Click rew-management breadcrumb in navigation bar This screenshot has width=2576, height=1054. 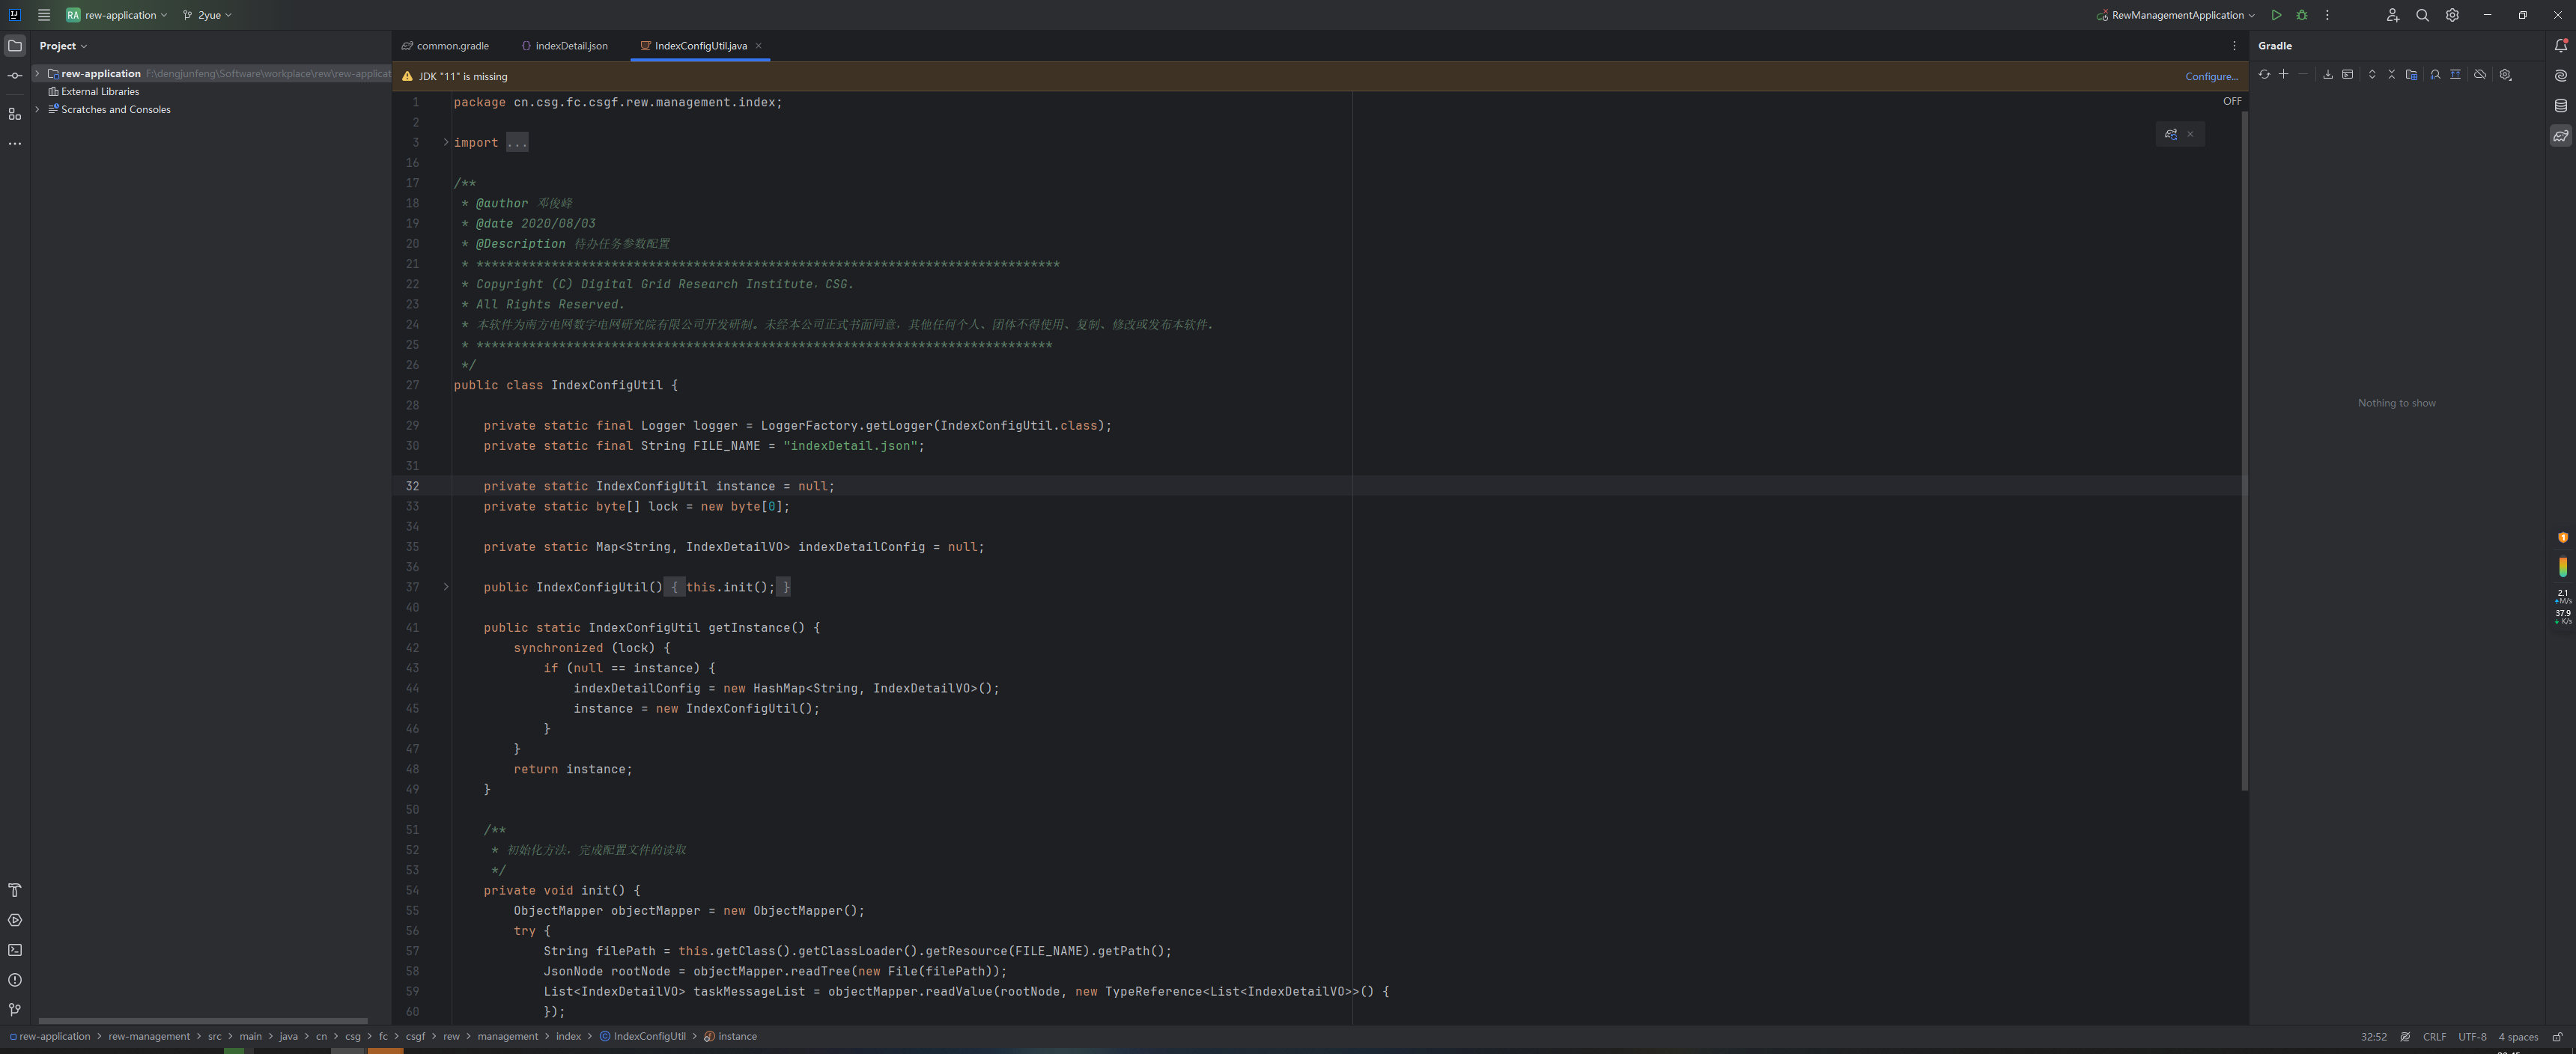149,1037
